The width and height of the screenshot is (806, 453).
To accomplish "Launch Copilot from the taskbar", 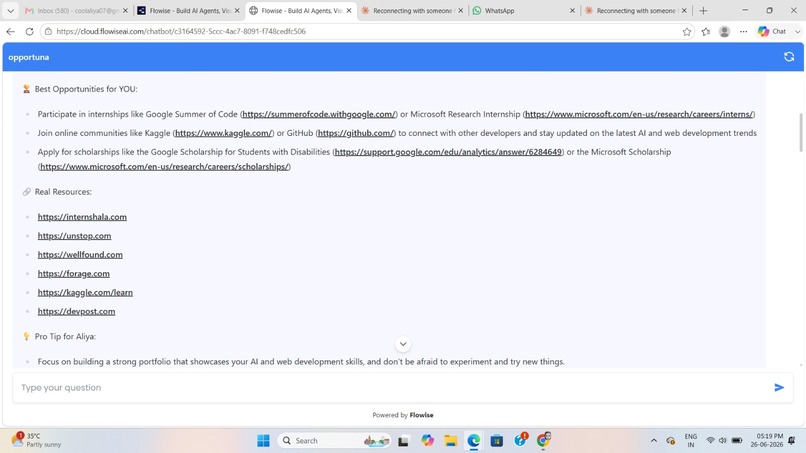I will 427,441.
